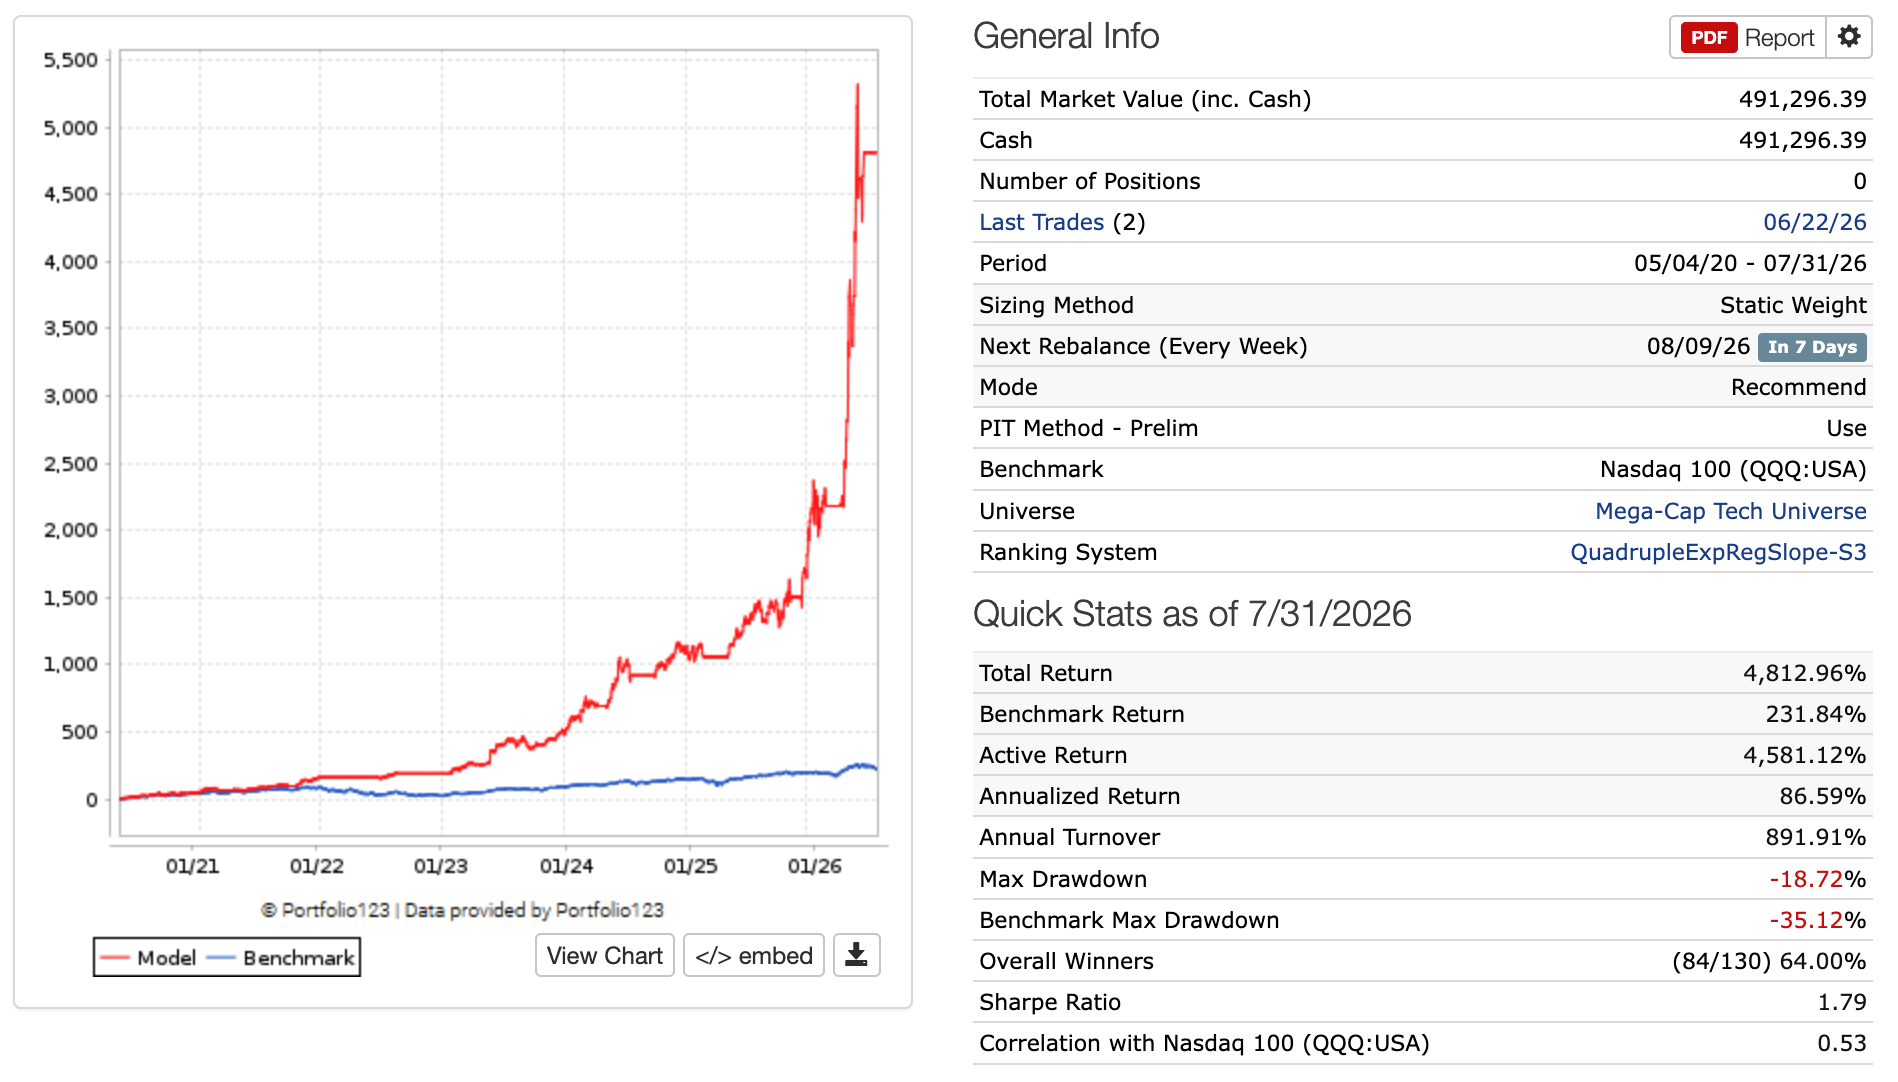
Task: Download the chart image
Action: (856, 955)
